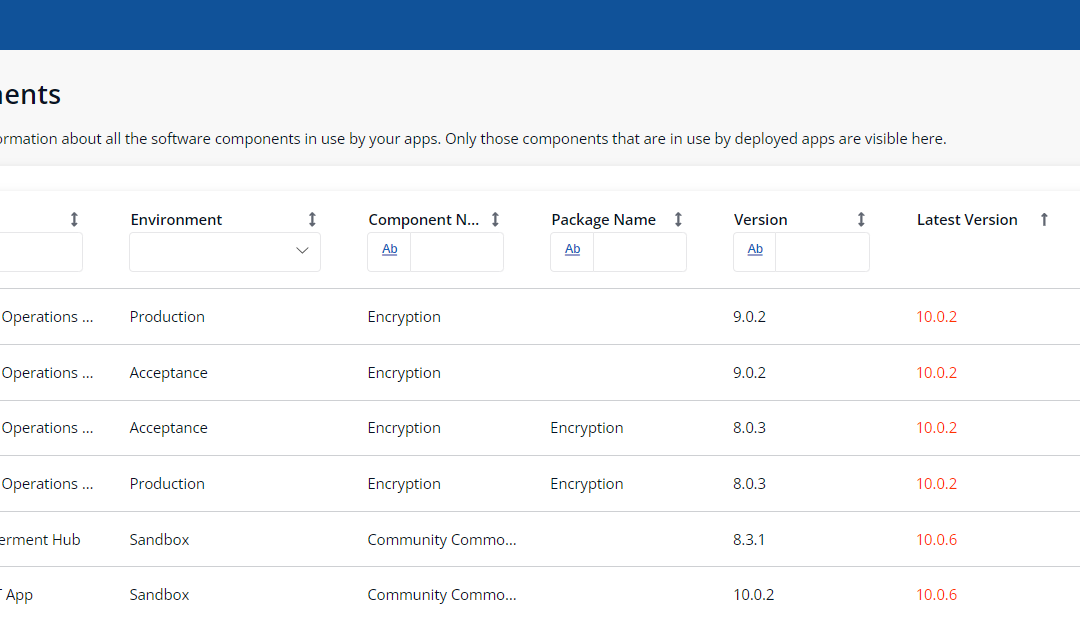1080x620 pixels.
Task: Click 'erment Hub' app name cell
Action: point(40,539)
